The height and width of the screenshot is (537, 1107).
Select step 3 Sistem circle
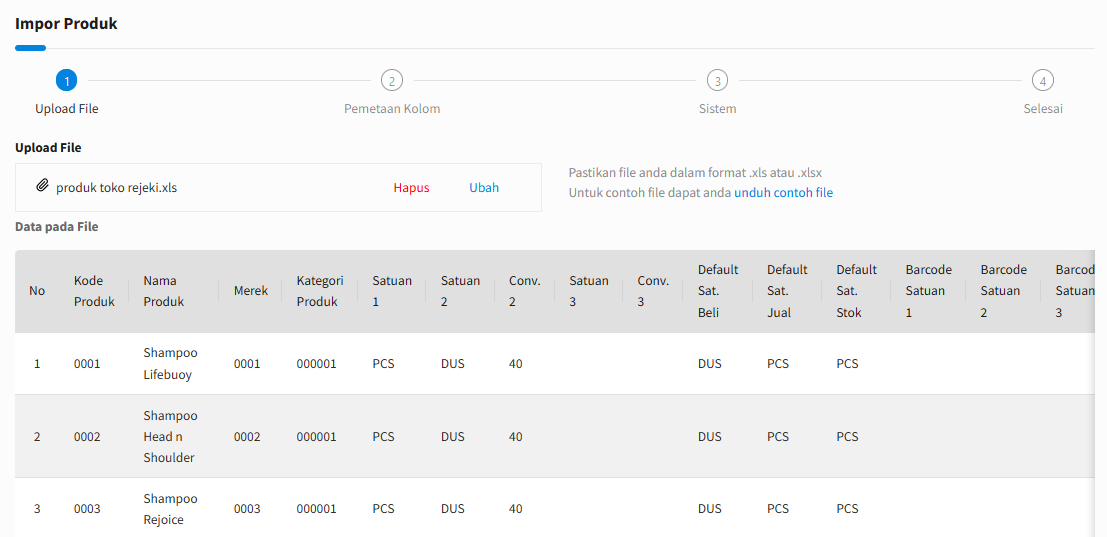pos(717,81)
